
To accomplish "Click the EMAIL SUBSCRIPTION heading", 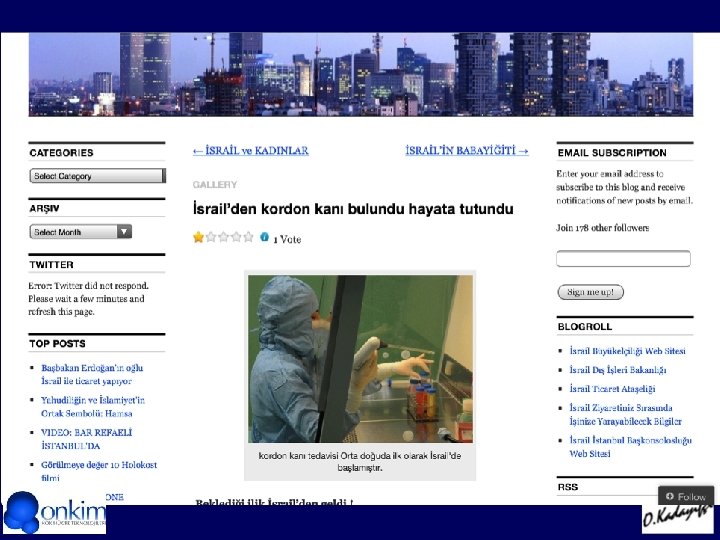I will pos(612,153).
